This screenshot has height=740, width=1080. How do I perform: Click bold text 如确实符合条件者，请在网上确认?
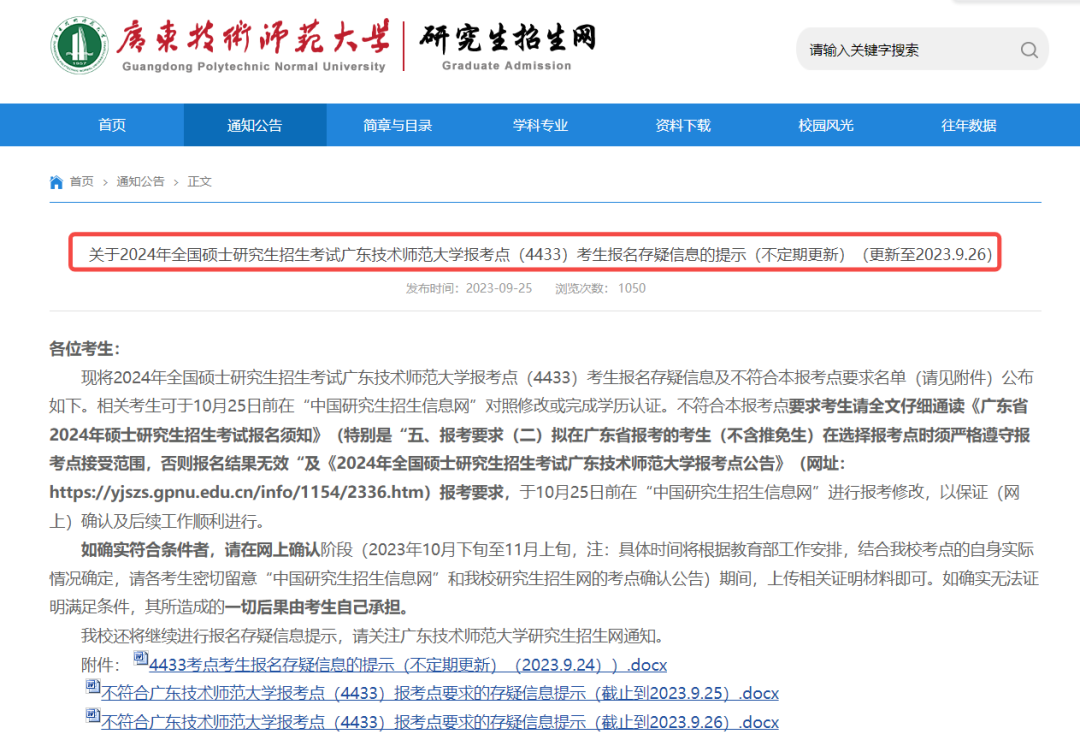[x=200, y=550]
